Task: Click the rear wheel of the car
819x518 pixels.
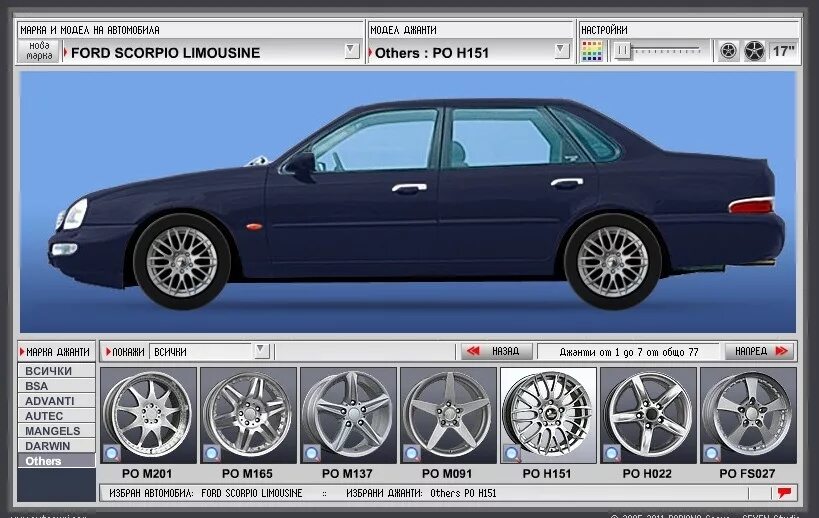Action: pos(613,262)
